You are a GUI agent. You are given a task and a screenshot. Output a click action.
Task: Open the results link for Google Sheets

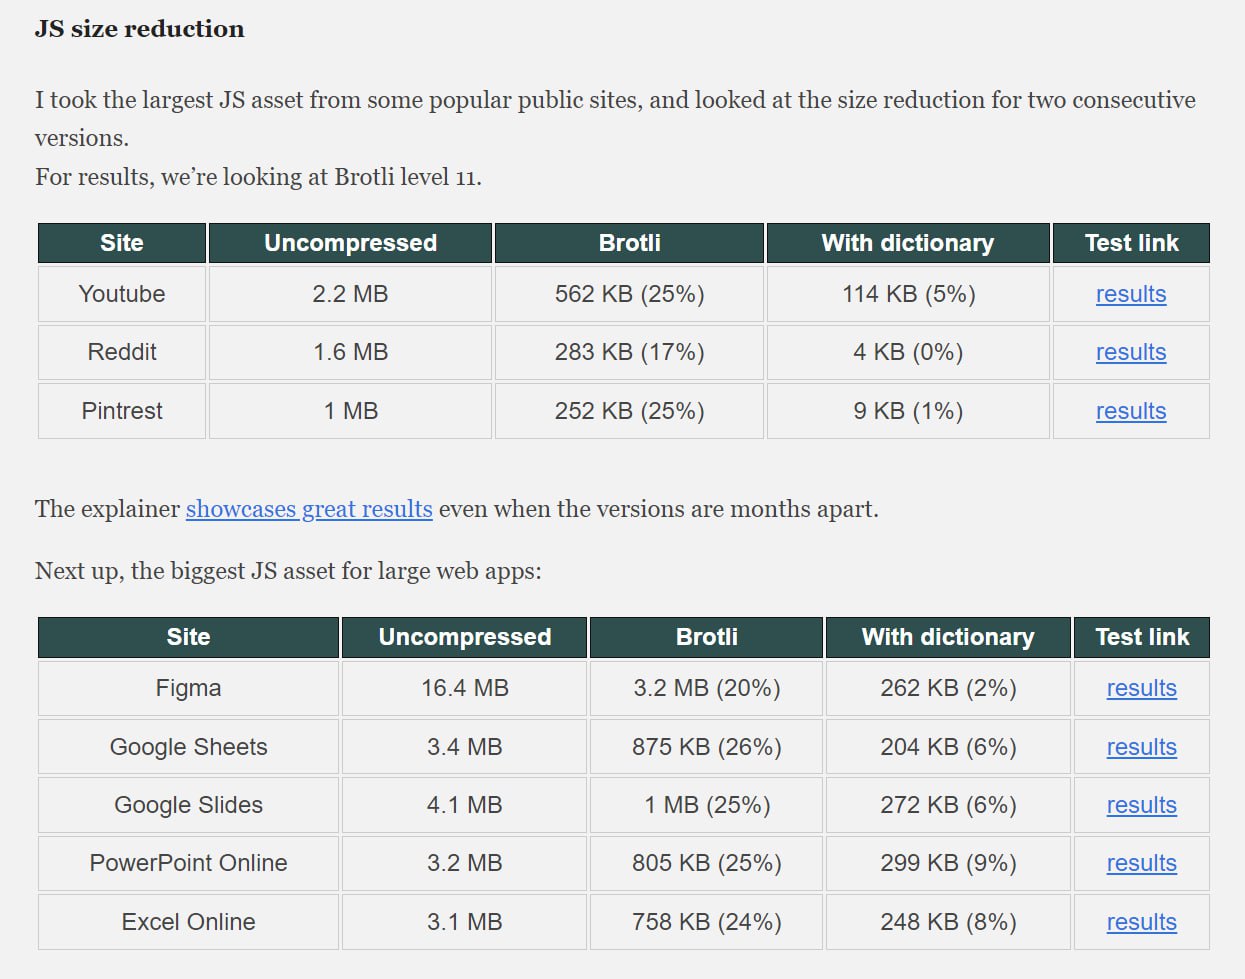tap(1142, 747)
